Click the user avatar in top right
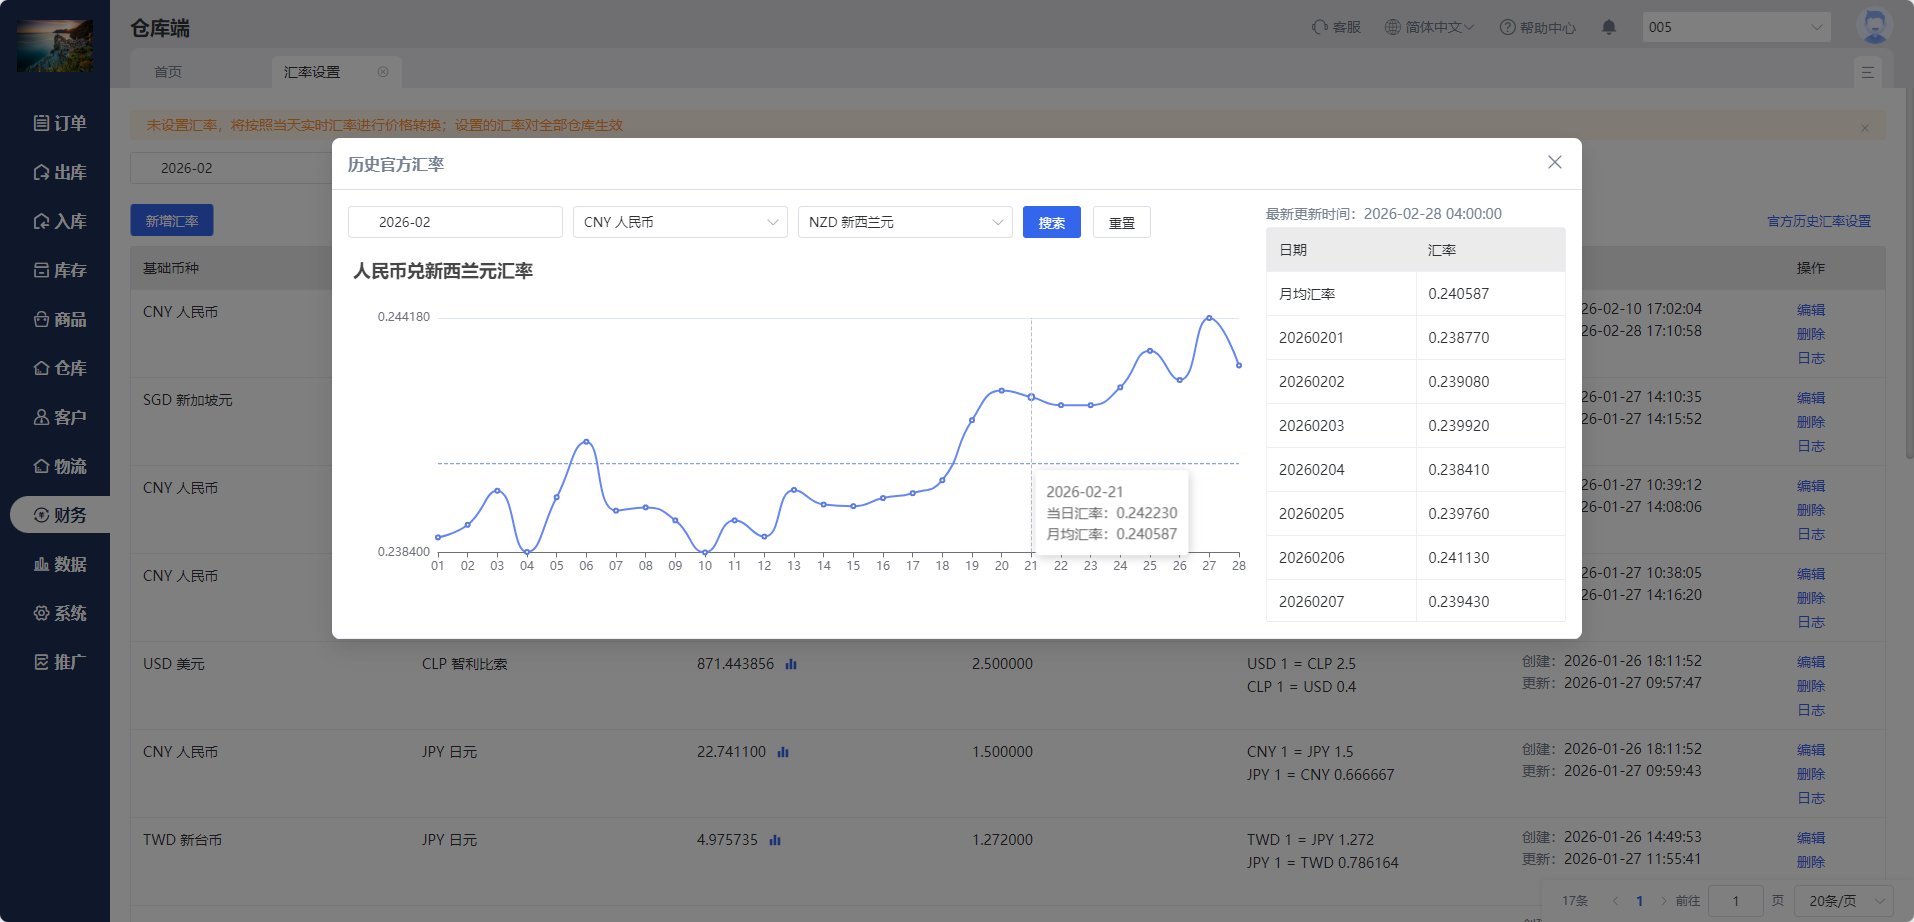 point(1874,26)
